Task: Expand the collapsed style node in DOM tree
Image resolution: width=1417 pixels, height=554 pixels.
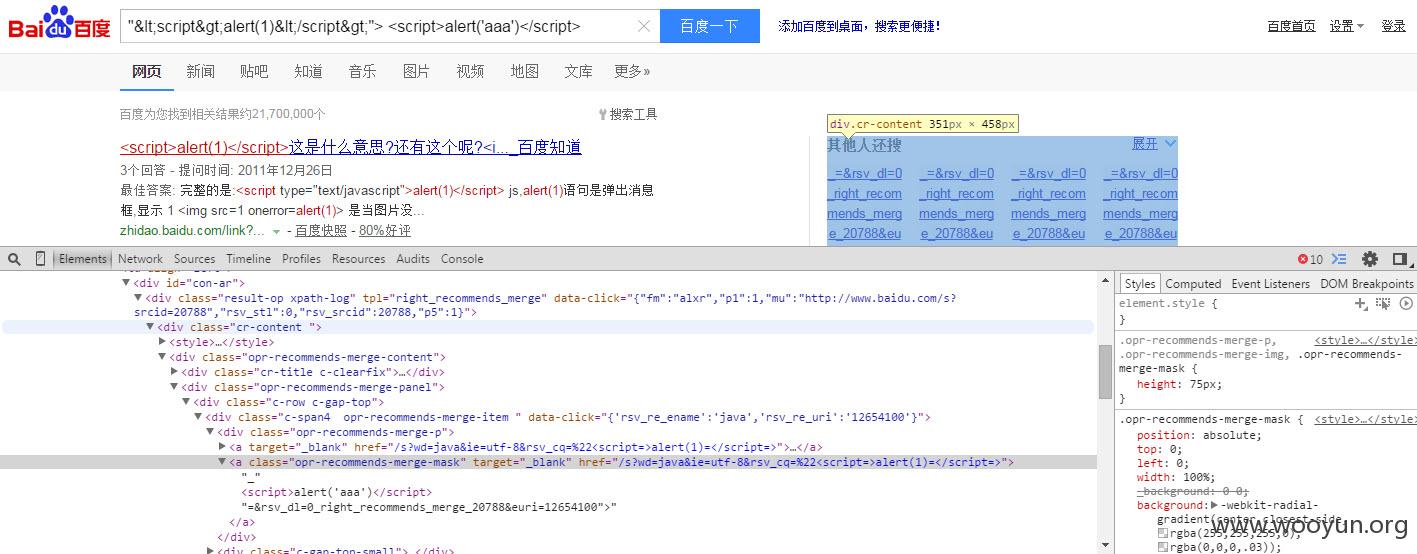Action: coord(163,342)
